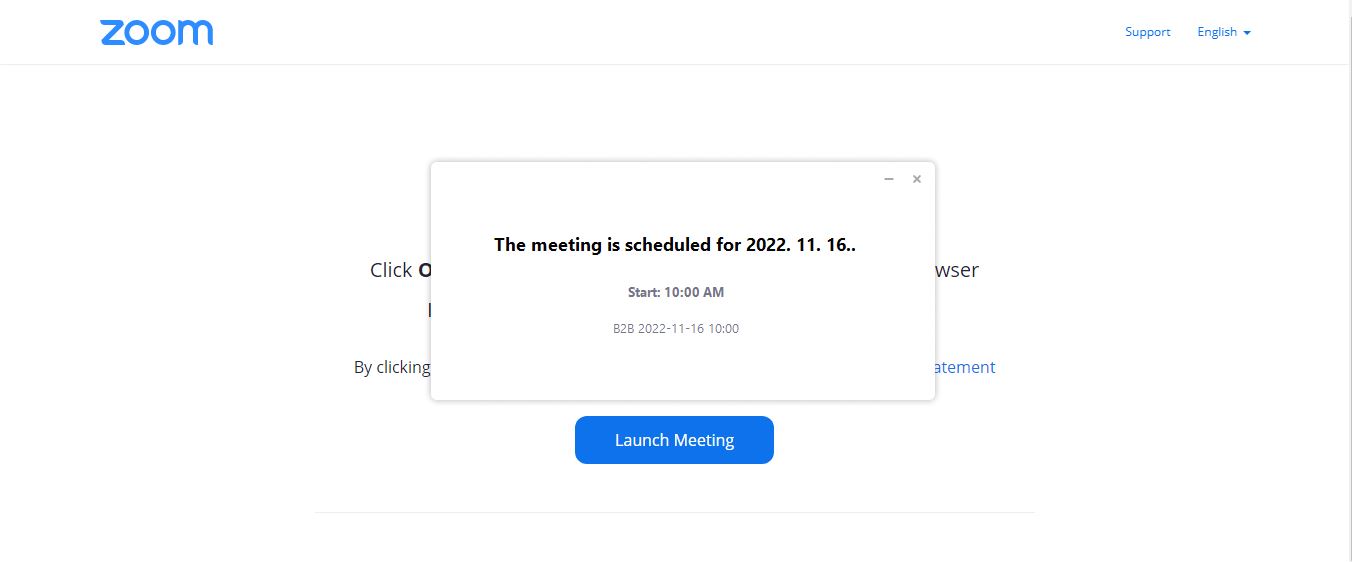The image size is (1352, 562).
Task: Click the white page area below the divider
Action: click(675, 538)
